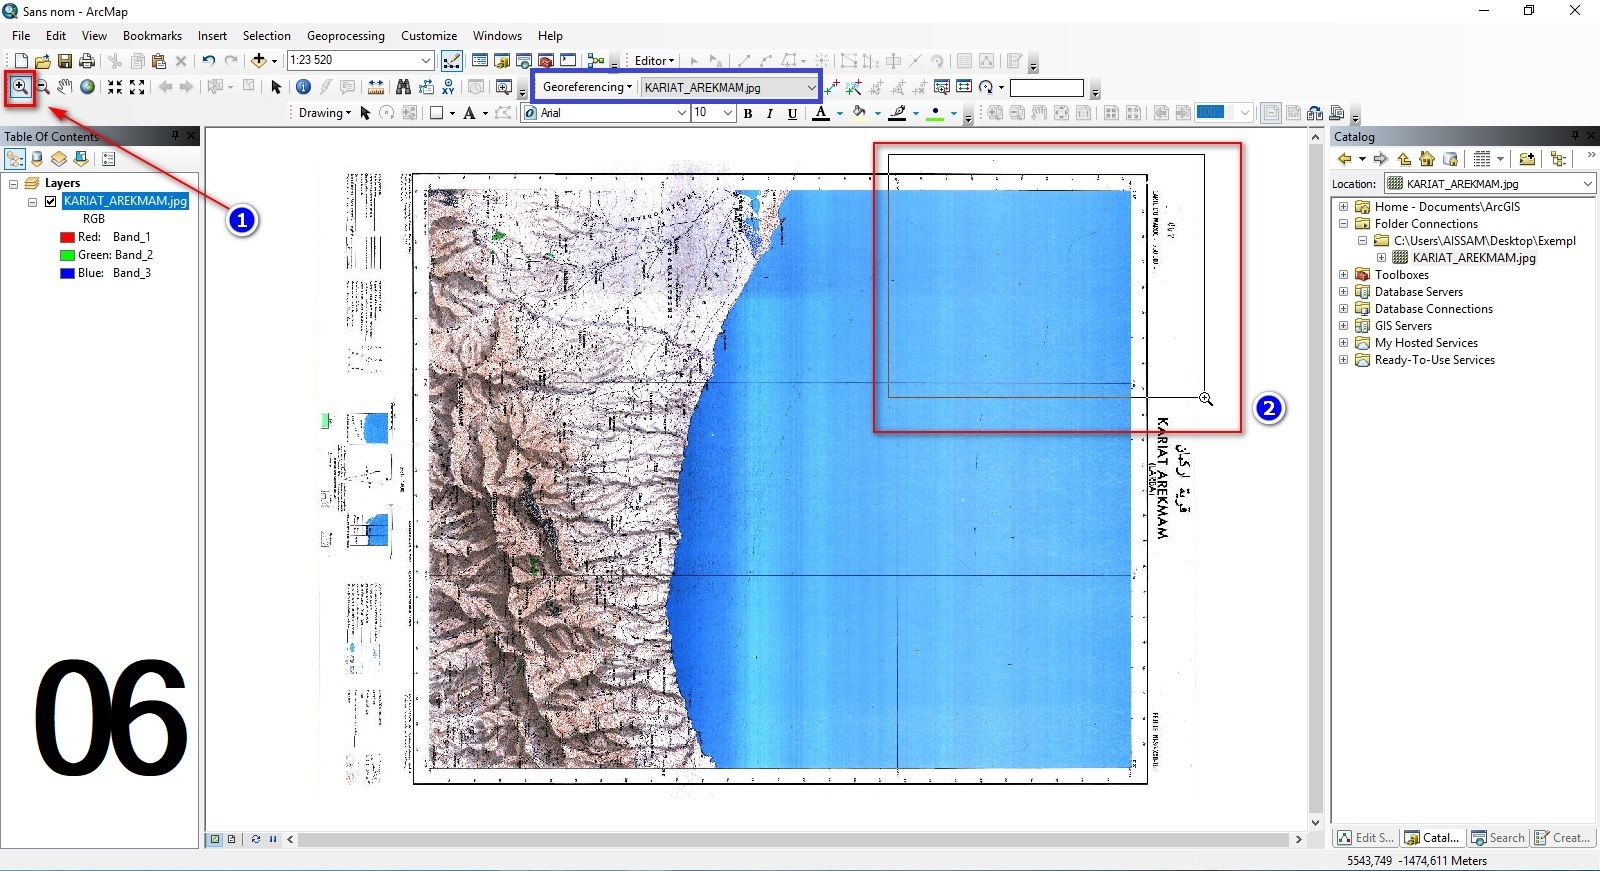Open the Drawing dropdown menu
This screenshot has width=1600, height=871.
325,113
